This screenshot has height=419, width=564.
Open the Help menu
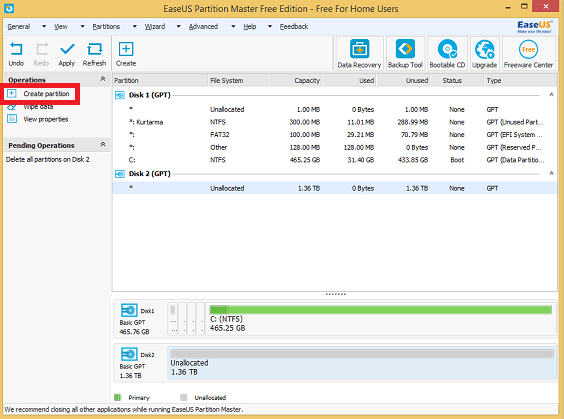(250, 27)
